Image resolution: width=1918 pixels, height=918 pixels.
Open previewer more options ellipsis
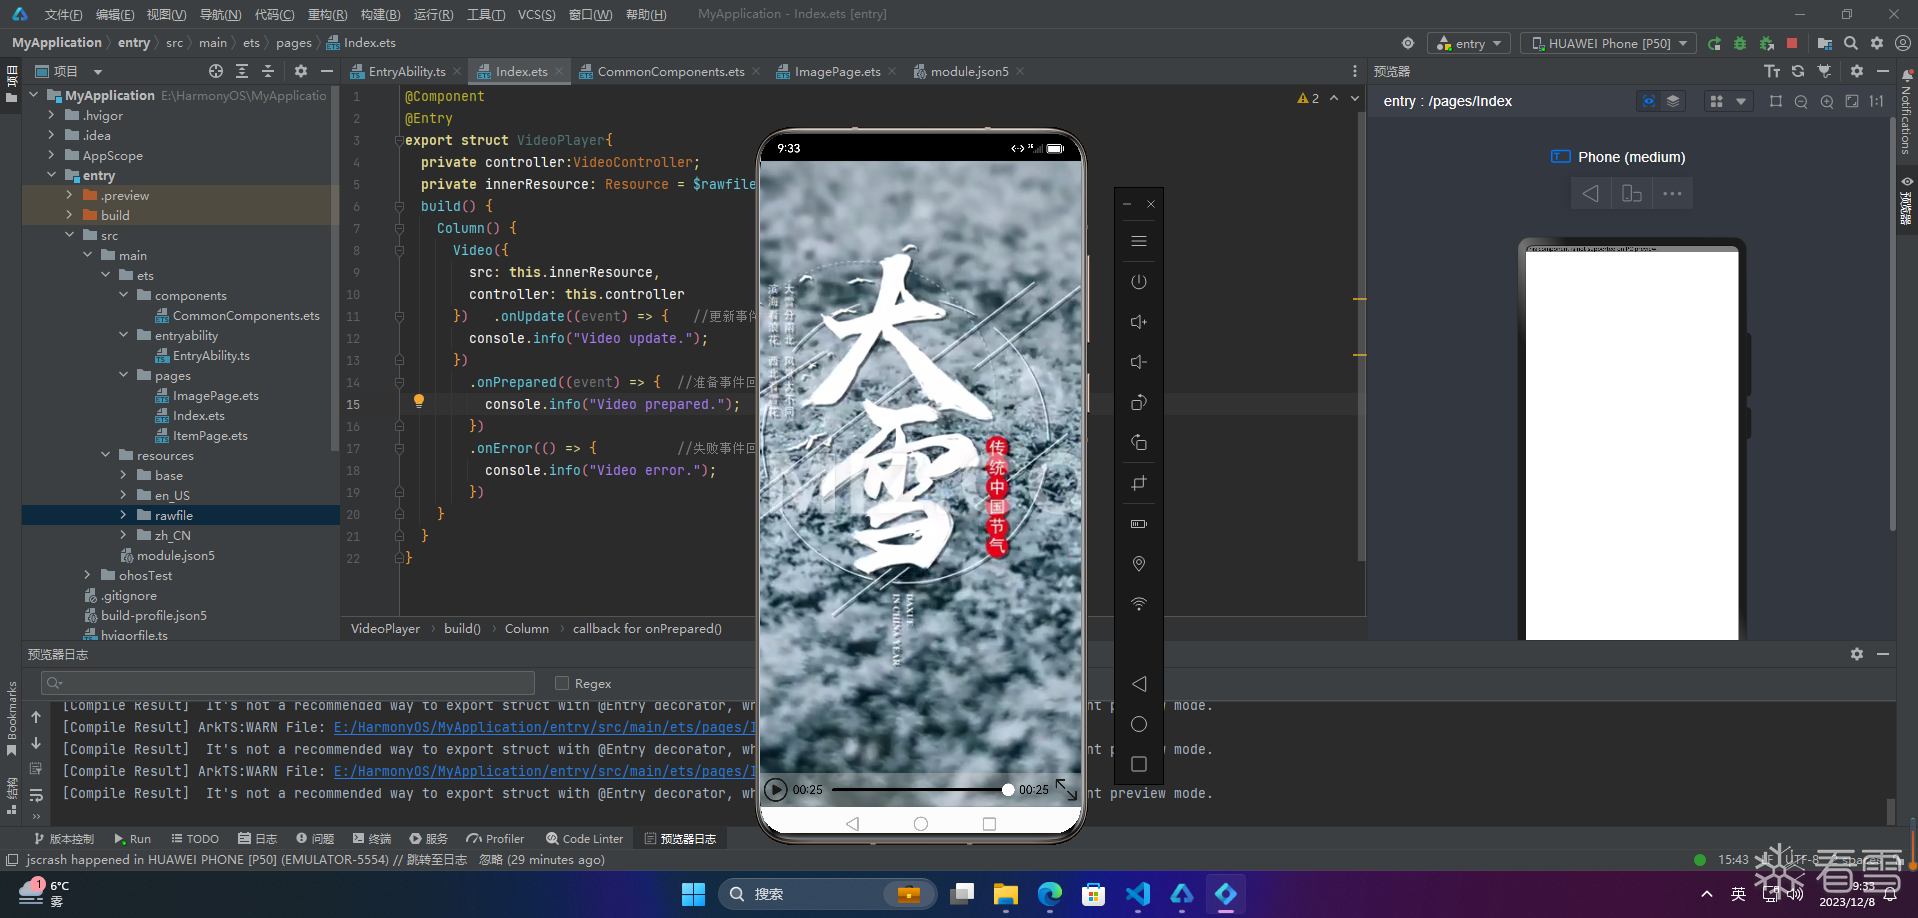1673,194
